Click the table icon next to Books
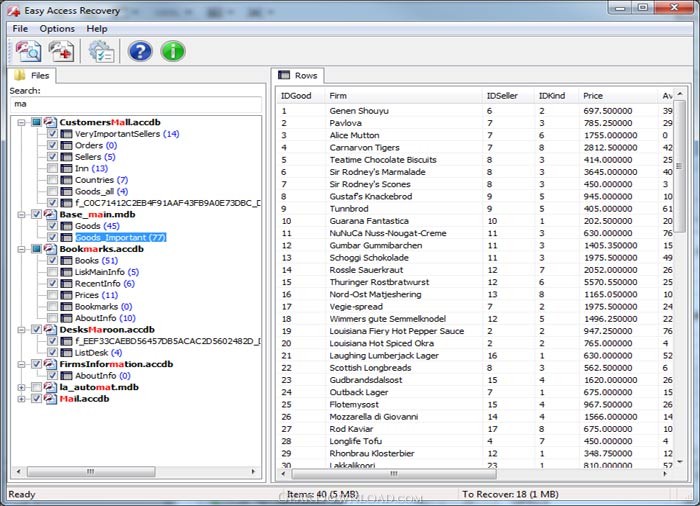Image resolution: width=700 pixels, height=506 pixels. point(66,261)
